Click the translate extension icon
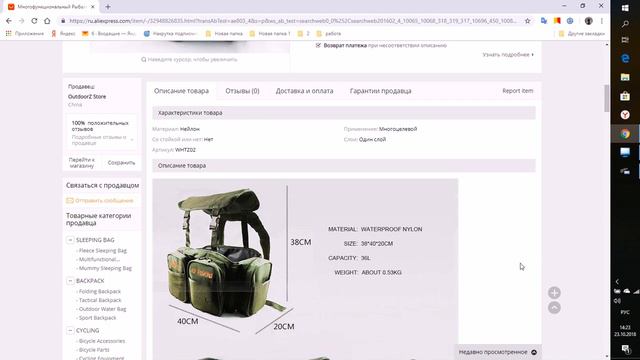Viewport: 640px width, 360px height. coord(544,21)
